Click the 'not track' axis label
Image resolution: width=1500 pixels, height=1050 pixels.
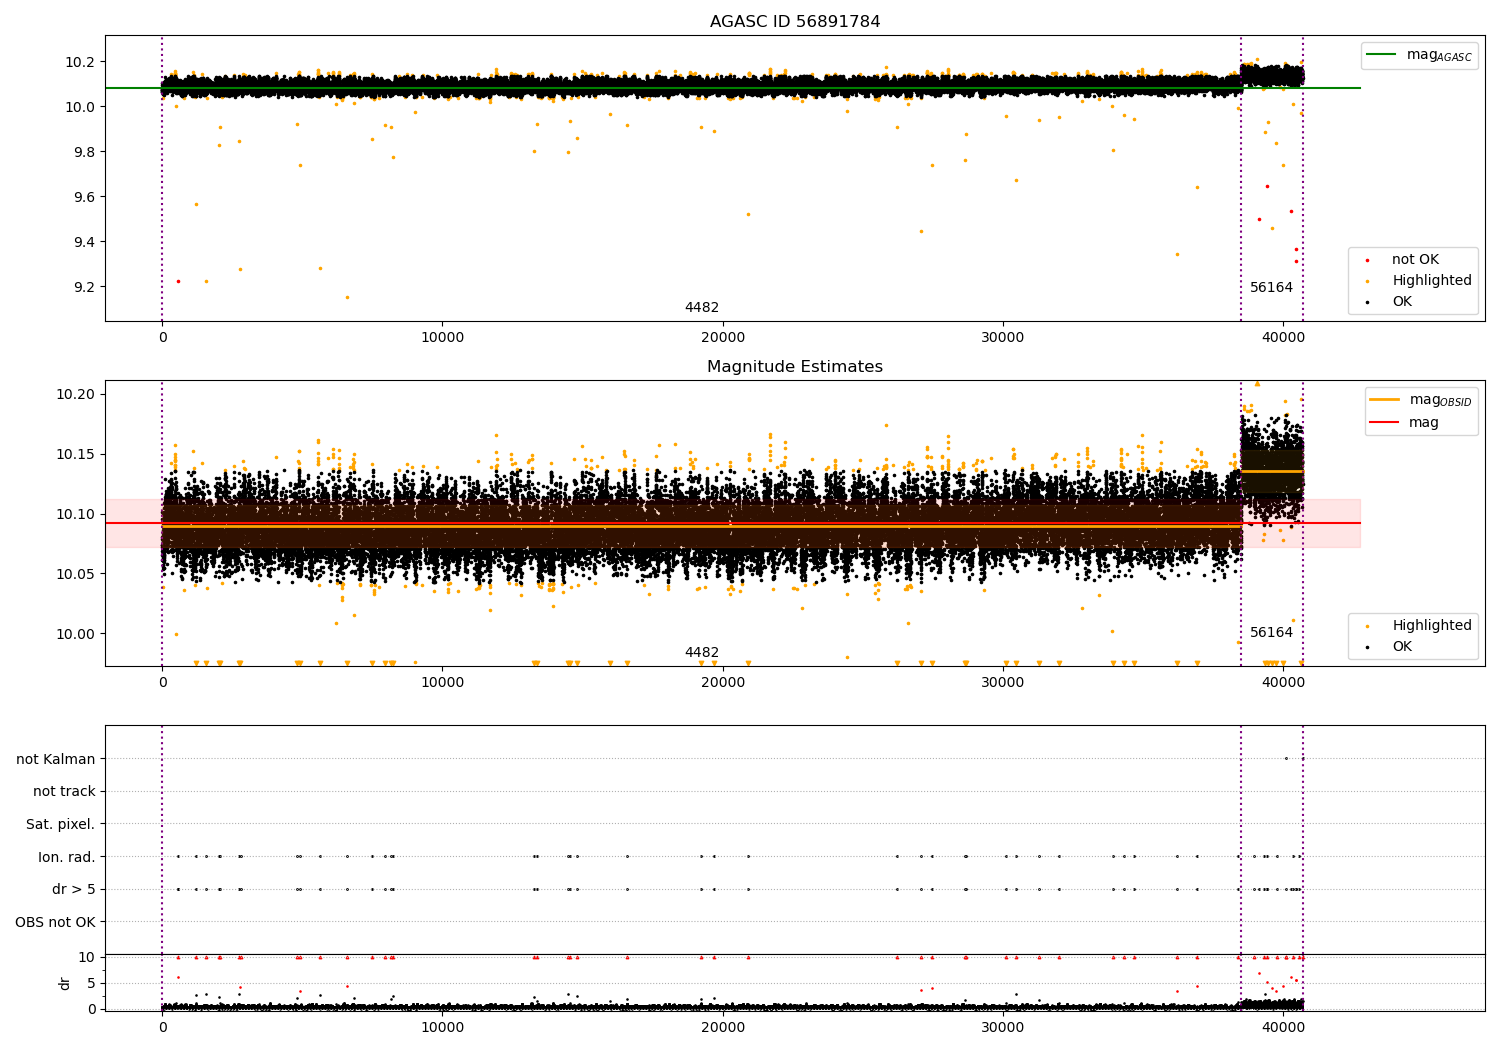point(64,792)
